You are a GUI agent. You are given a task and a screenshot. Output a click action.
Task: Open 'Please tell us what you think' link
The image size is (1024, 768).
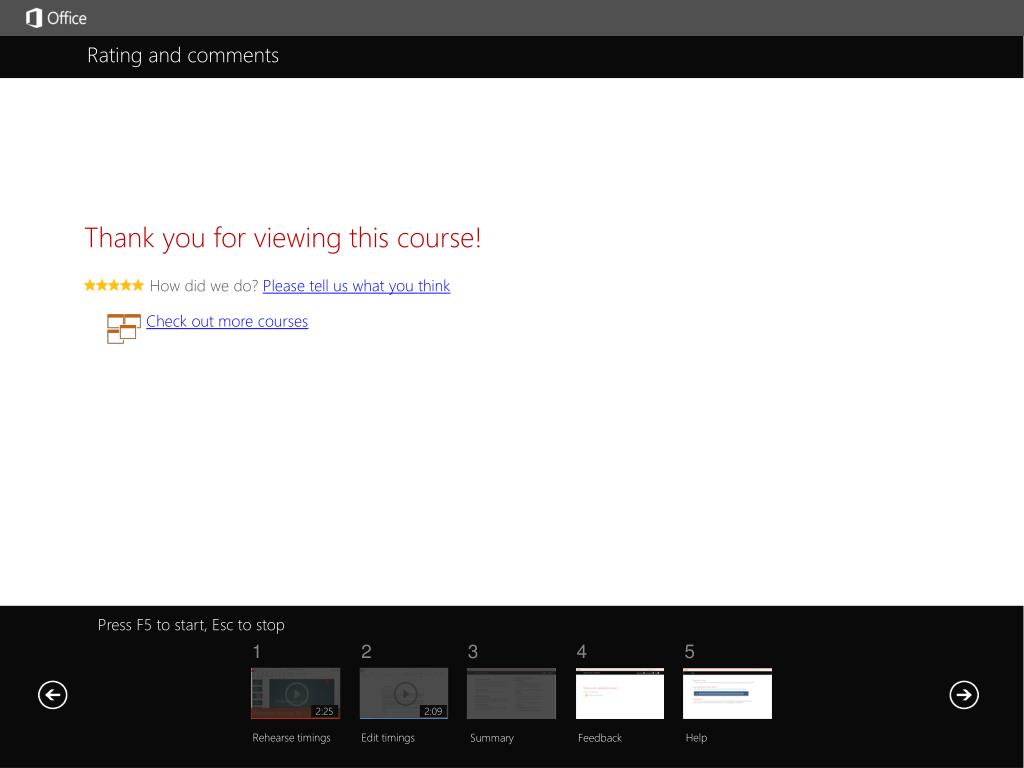pyautogui.click(x=357, y=286)
